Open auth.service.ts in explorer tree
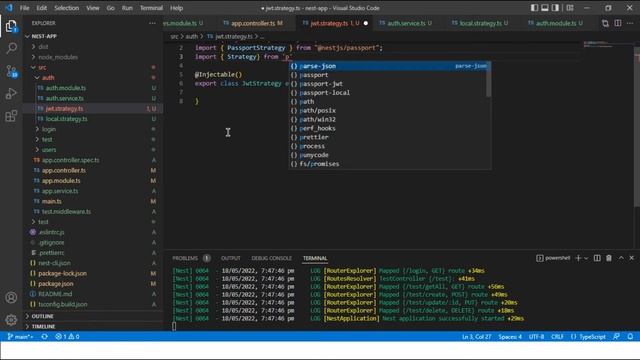This screenshot has height=360, width=640. pos(64,98)
